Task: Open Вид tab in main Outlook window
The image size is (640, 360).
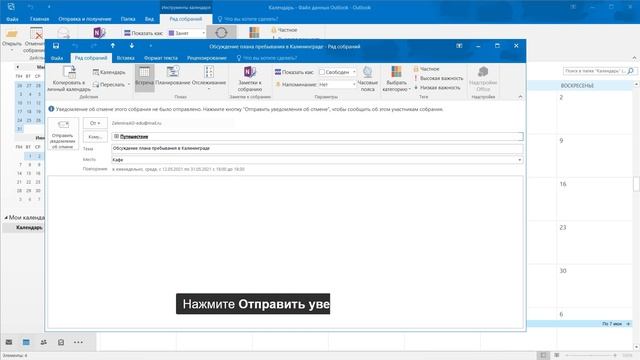Action: (149, 19)
